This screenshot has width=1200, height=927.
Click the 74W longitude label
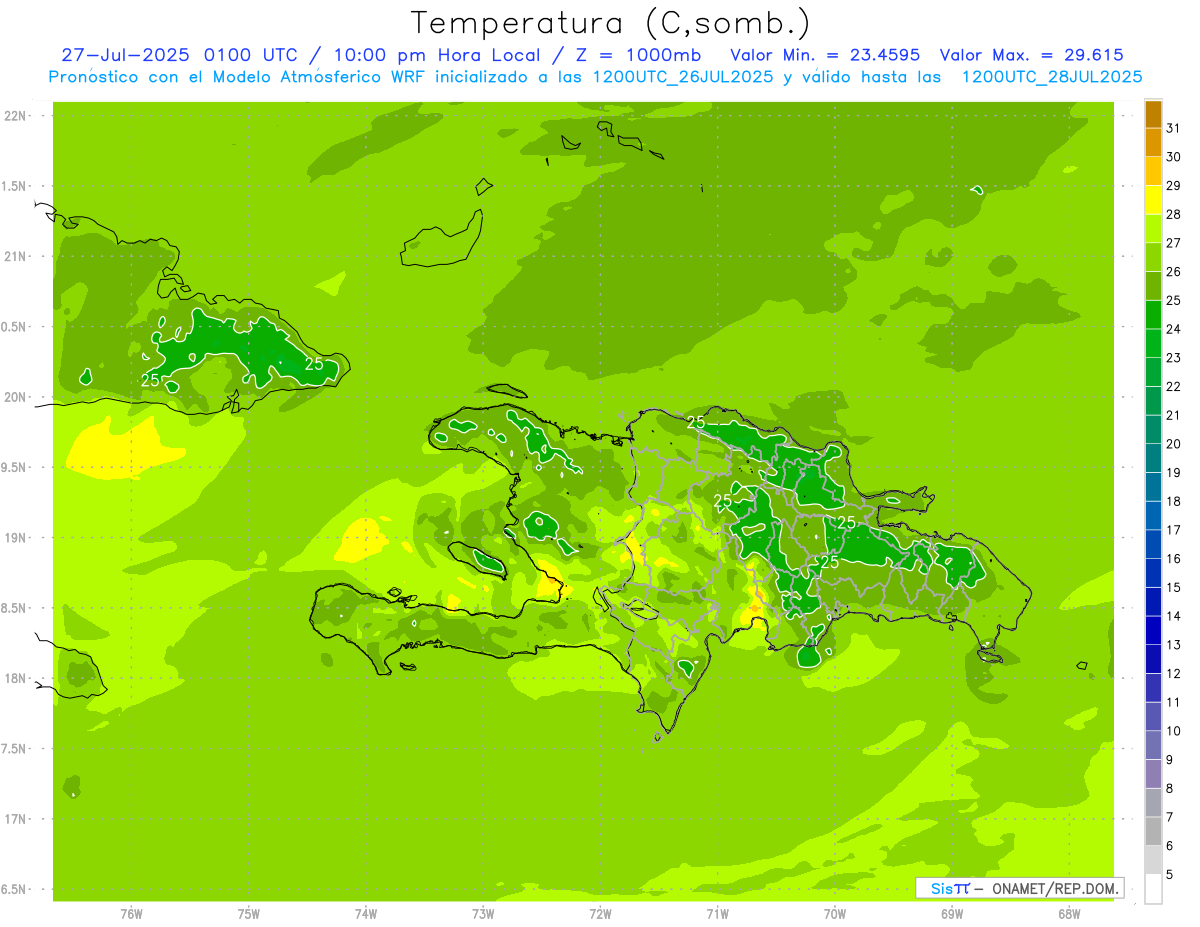coord(366,913)
